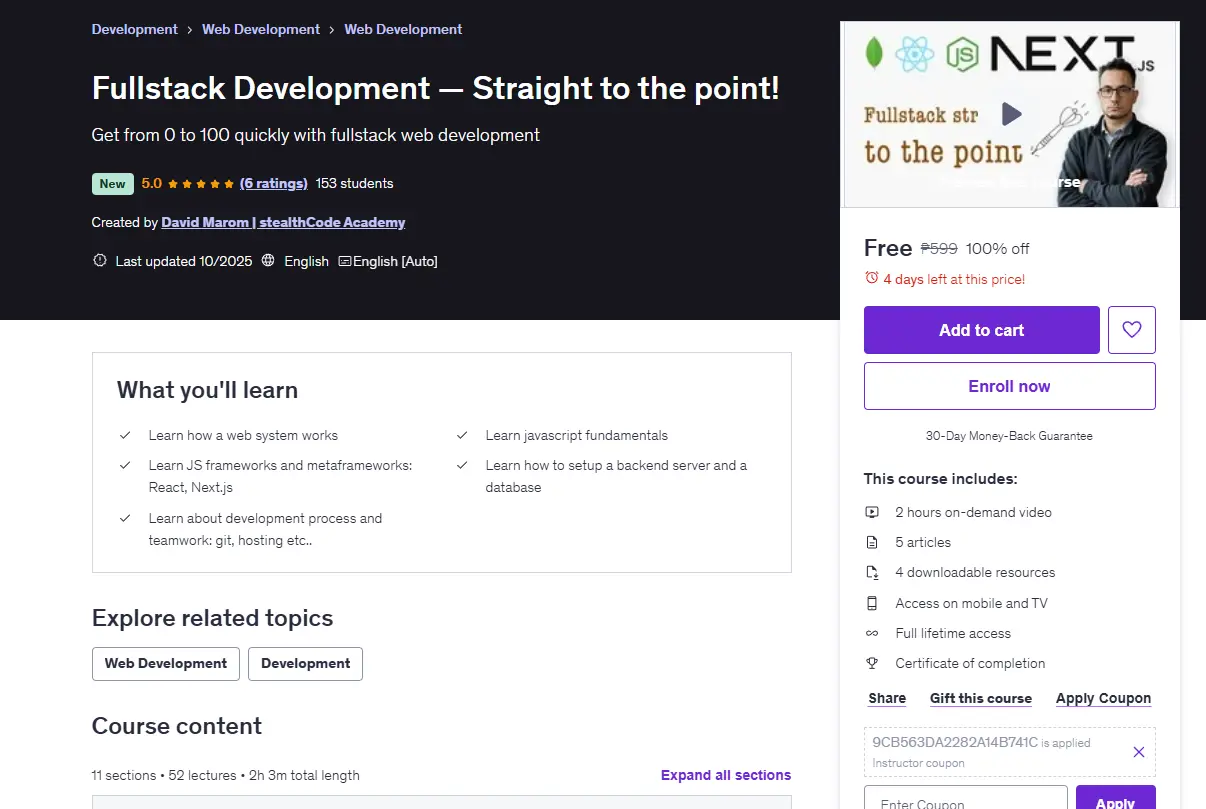Click the downloadable resources icon

pos(872,572)
